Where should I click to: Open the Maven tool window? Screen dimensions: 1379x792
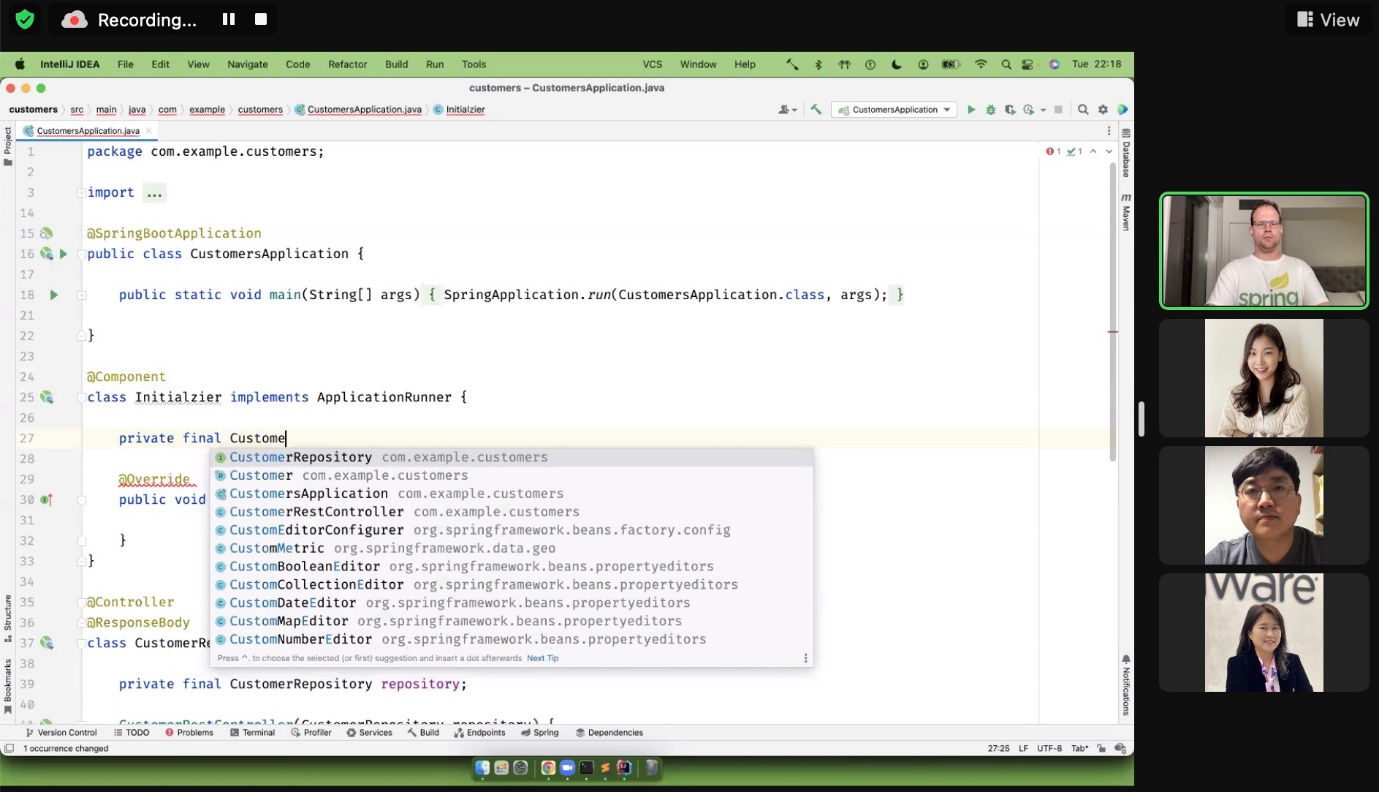[1126, 213]
